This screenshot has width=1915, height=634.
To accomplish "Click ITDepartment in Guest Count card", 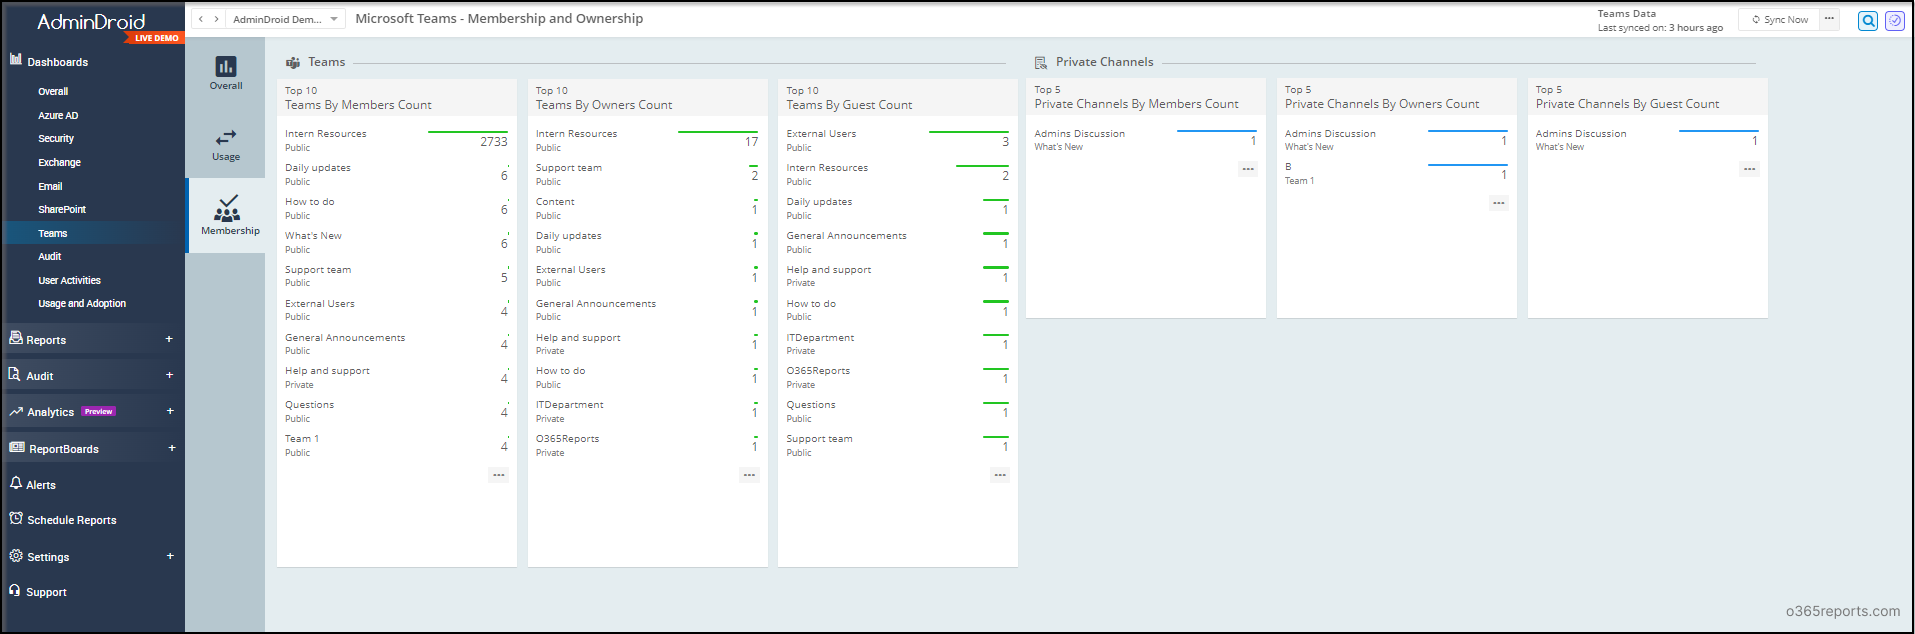I will pyautogui.click(x=820, y=338).
